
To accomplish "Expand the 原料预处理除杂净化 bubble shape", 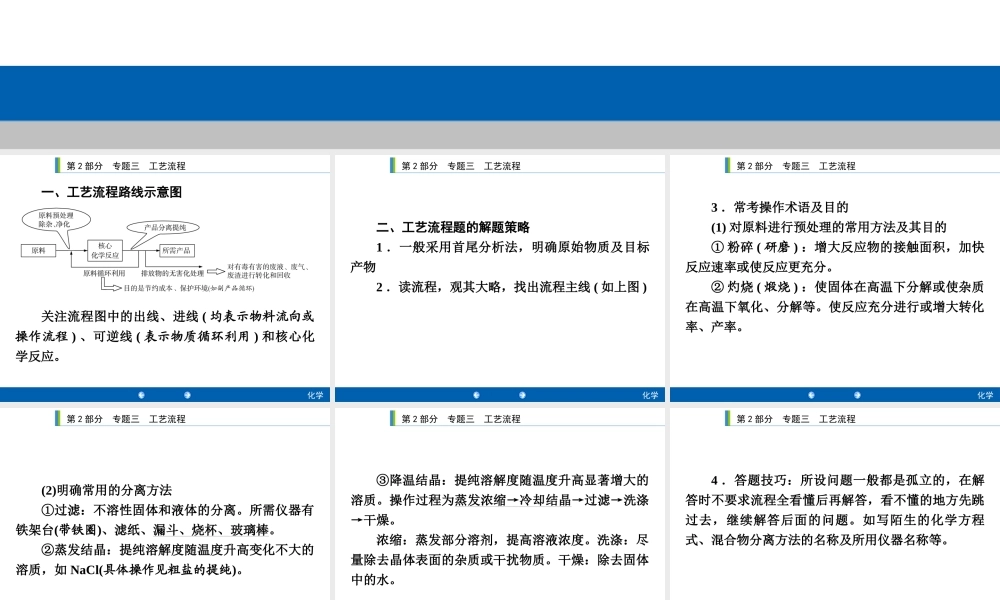I will click(x=55, y=218).
